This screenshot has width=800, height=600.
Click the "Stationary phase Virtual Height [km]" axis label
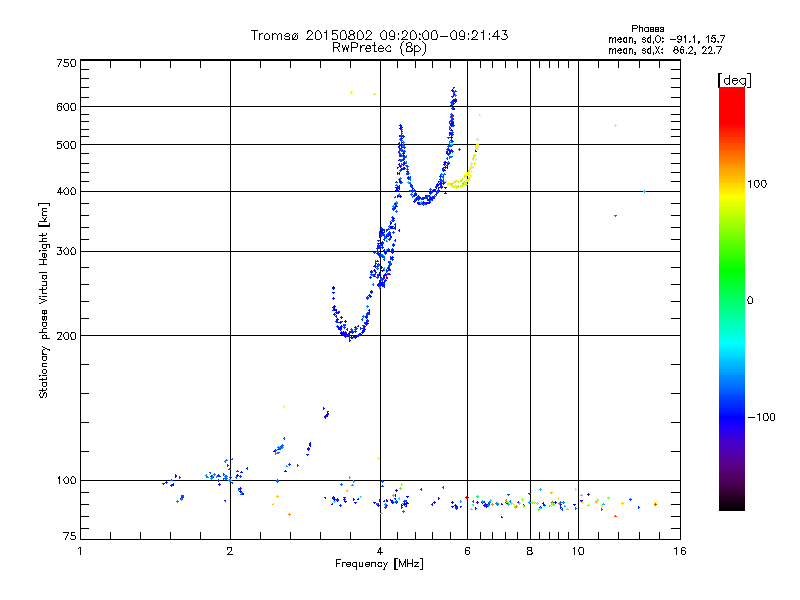pos(44,300)
